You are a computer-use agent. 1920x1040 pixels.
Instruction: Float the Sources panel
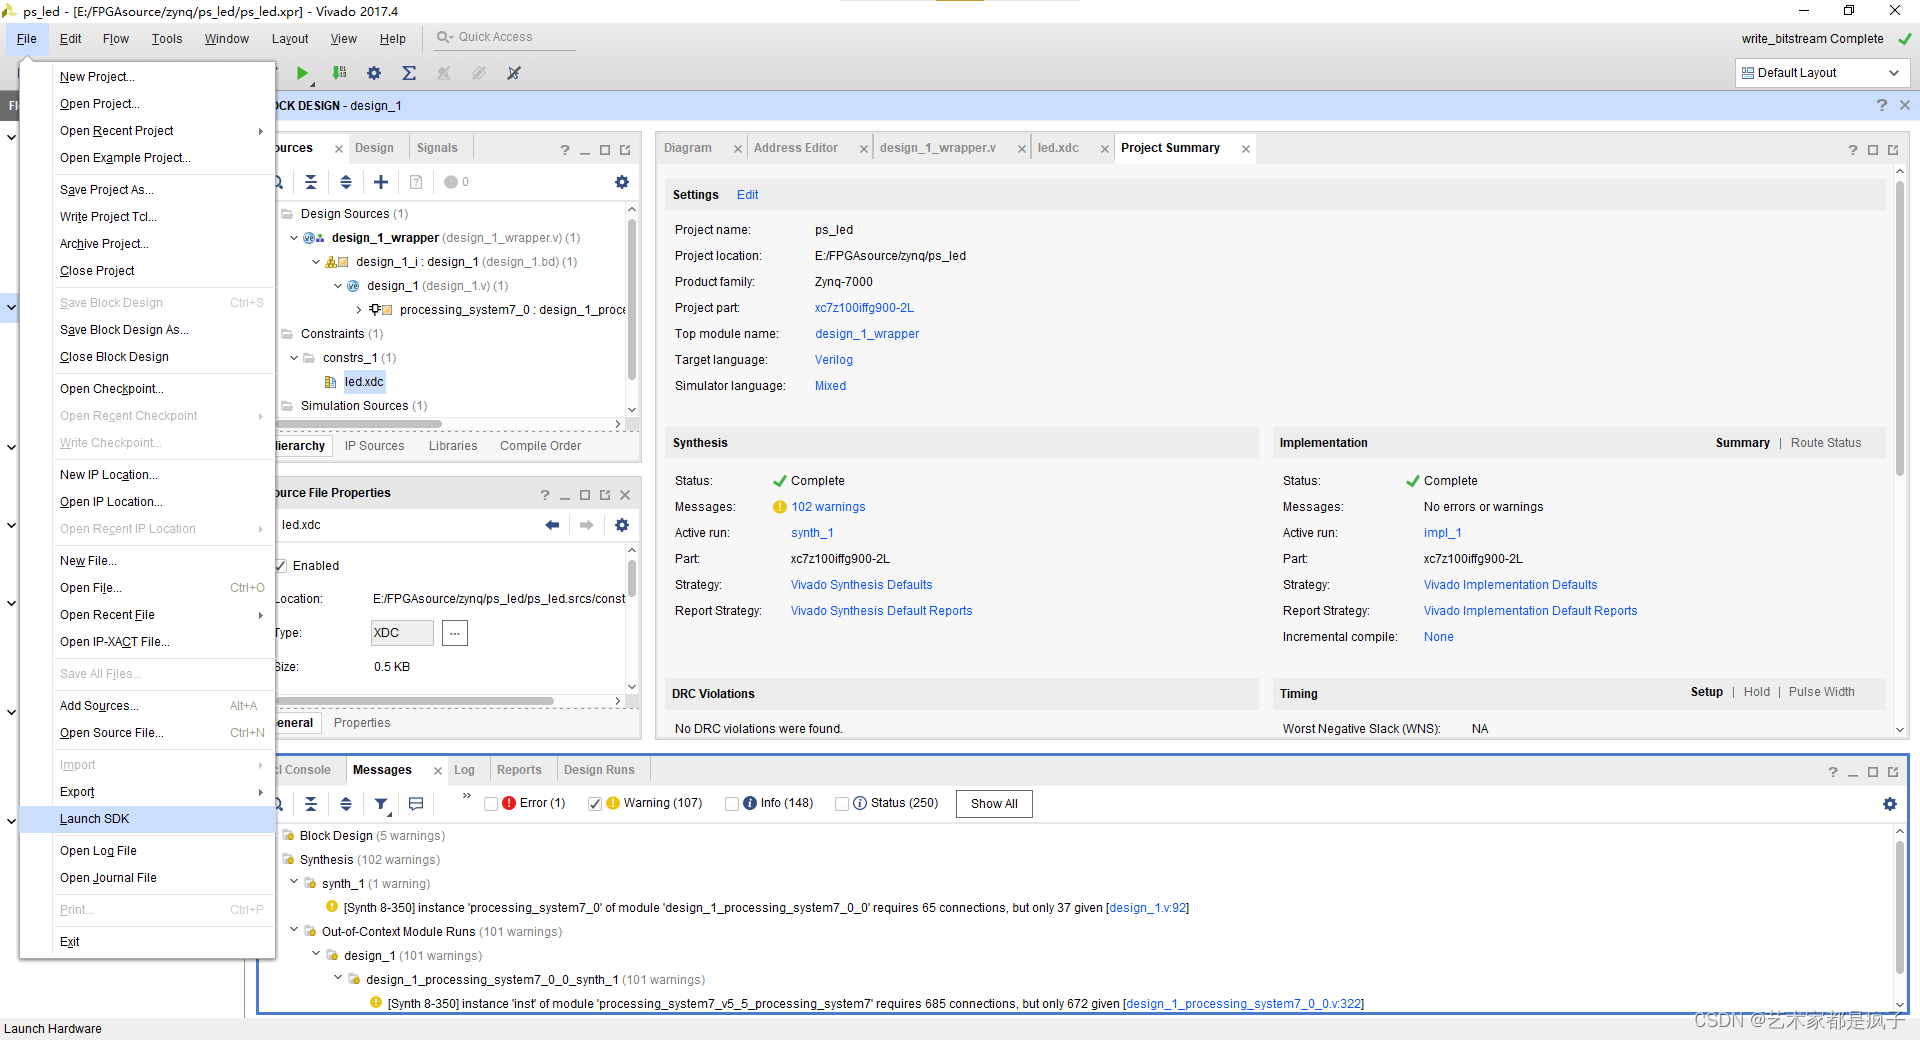coord(625,150)
